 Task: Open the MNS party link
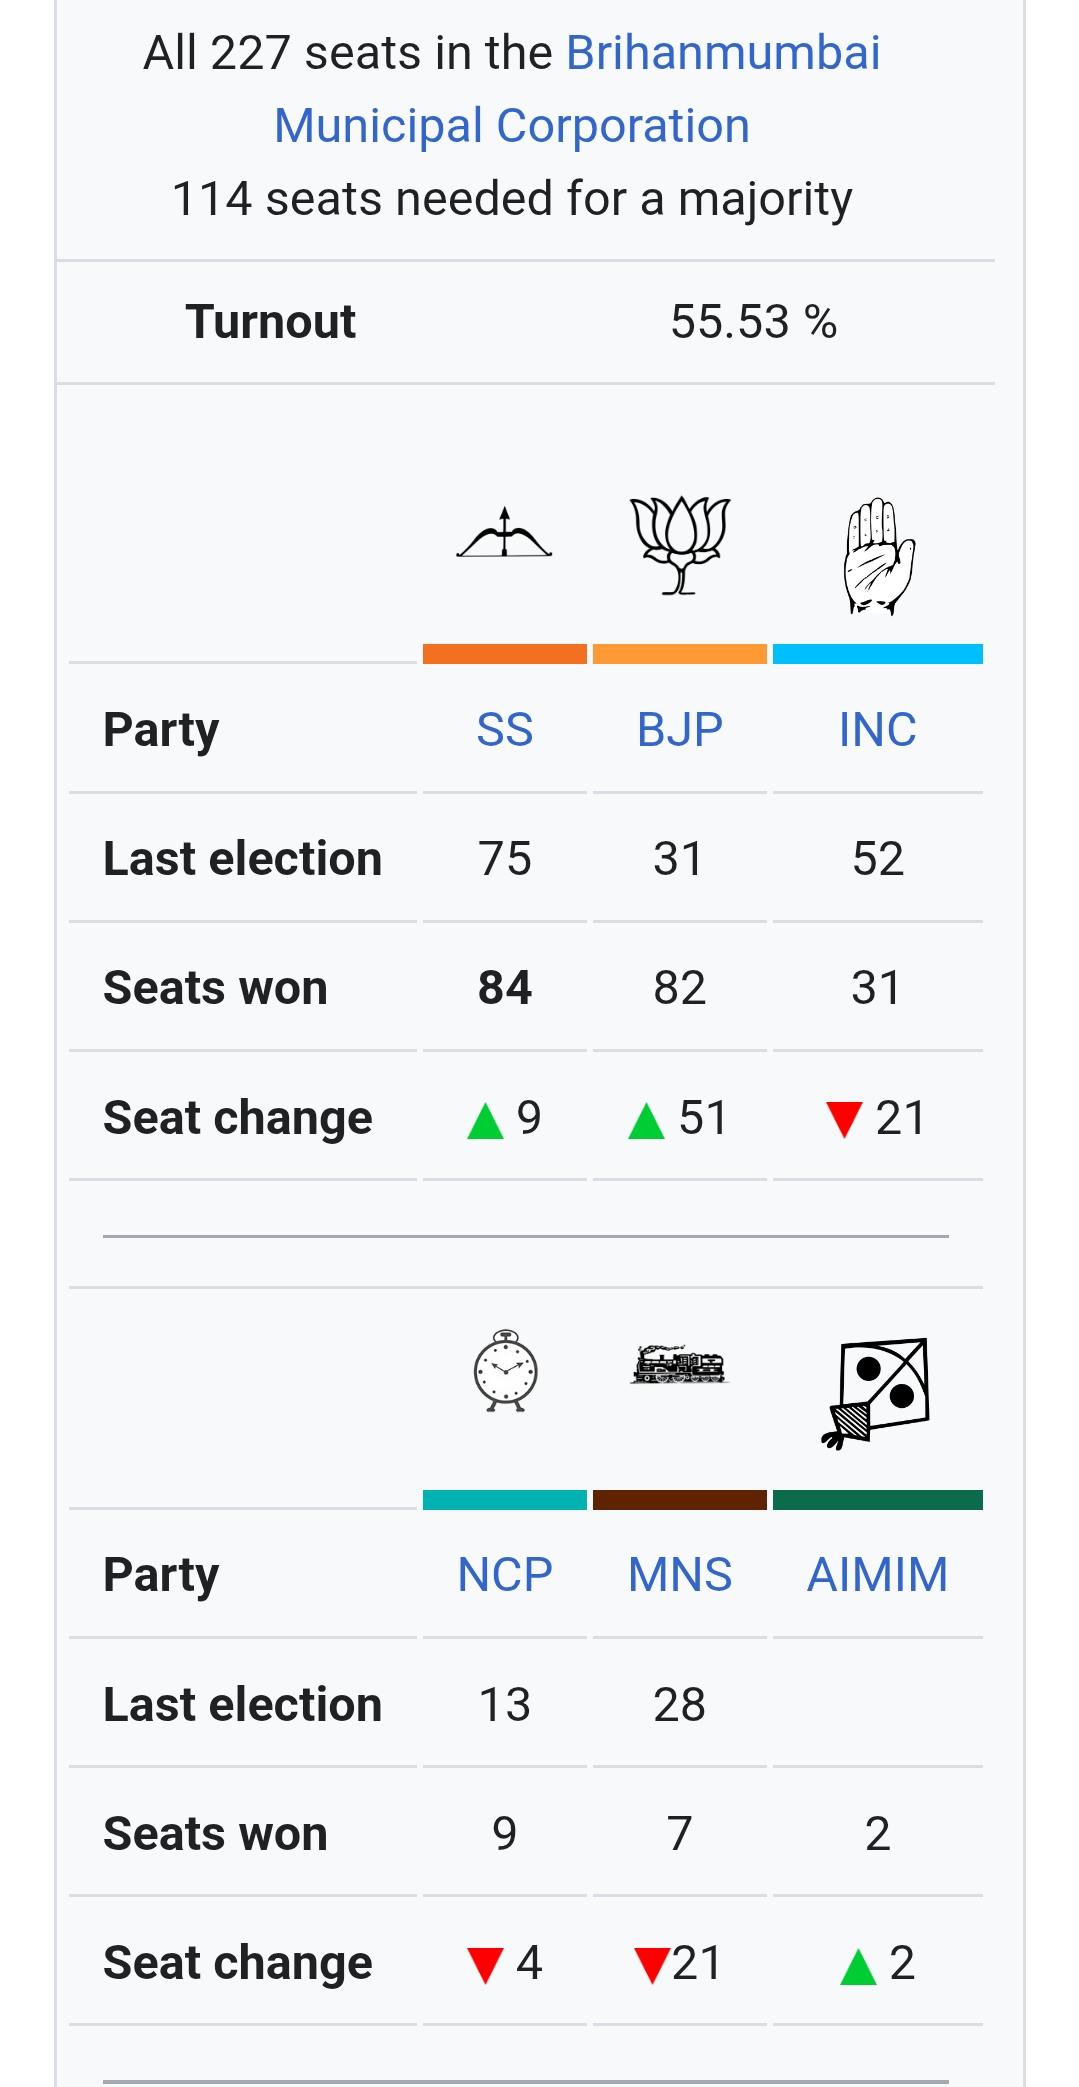tap(680, 1575)
